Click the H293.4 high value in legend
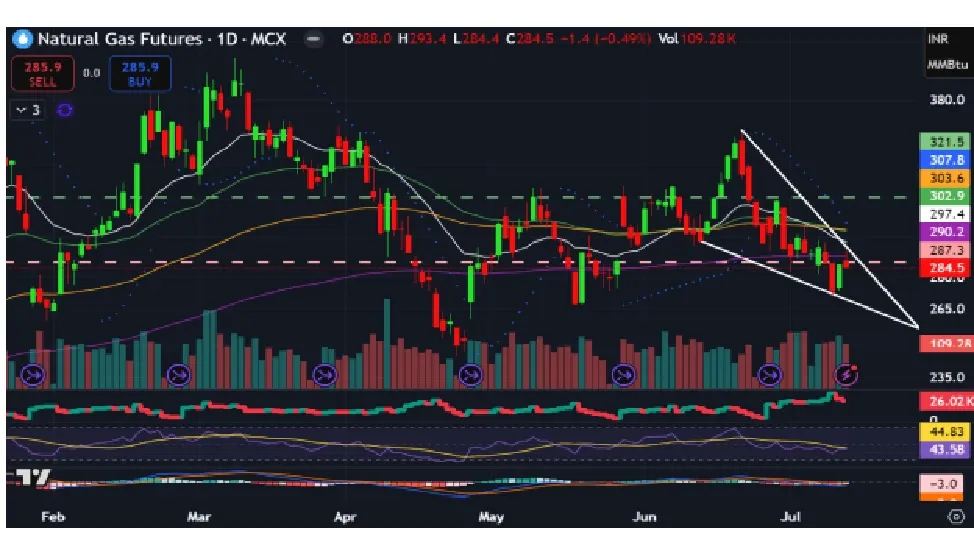The height and width of the screenshot is (548, 974). (x=422, y=39)
